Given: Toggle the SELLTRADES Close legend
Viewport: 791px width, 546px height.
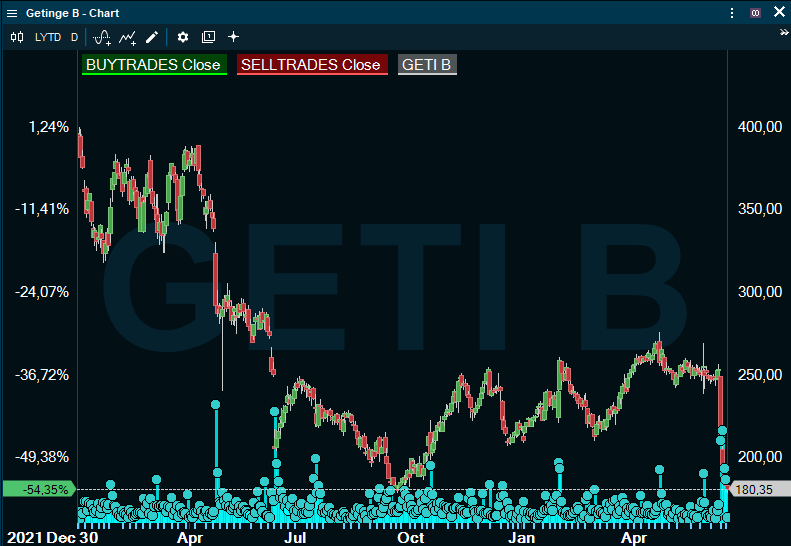Looking at the screenshot, I should (x=312, y=65).
